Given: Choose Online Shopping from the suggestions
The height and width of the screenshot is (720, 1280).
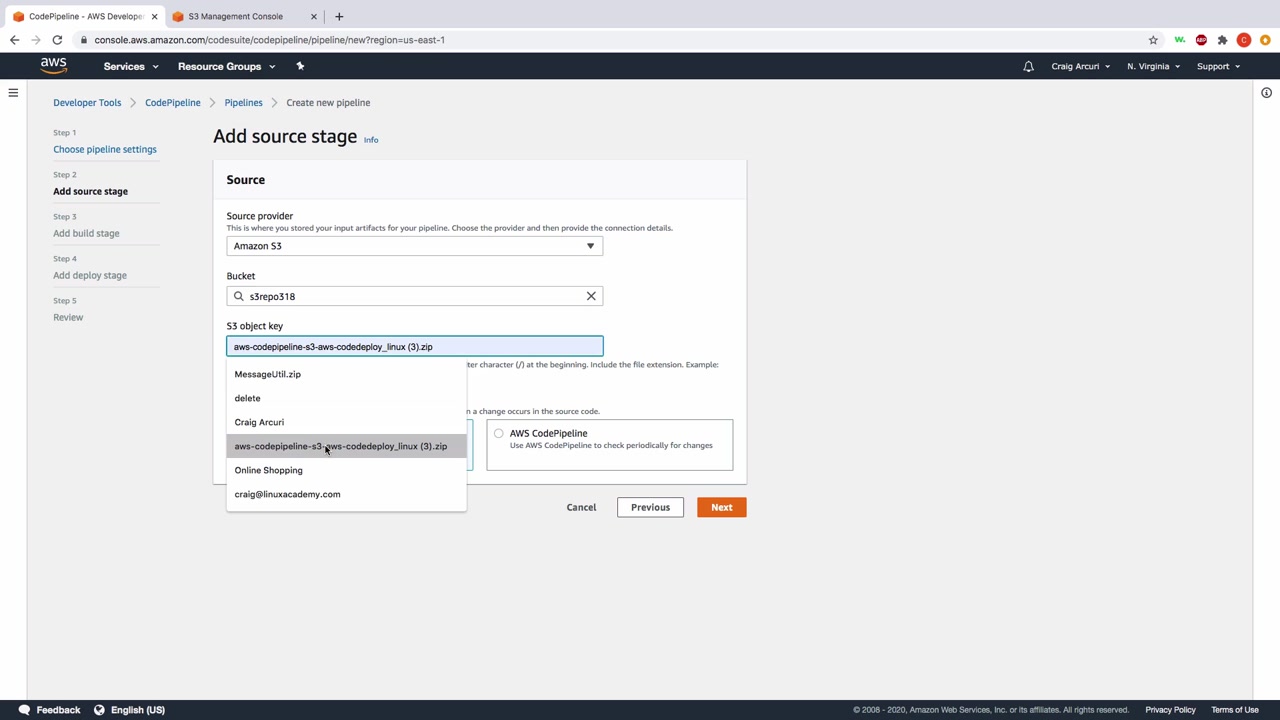Looking at the screenshot, I should (346, 470).
